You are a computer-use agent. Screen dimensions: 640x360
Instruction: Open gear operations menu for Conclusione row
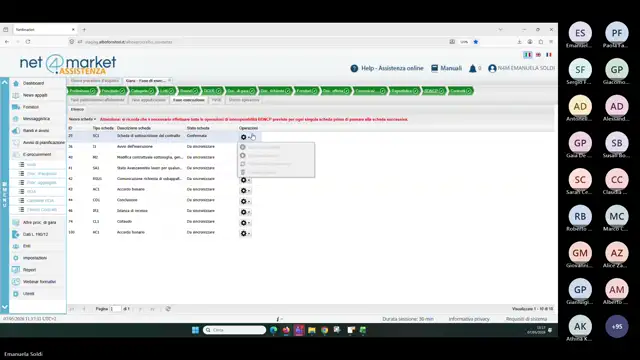coord(245,201)
